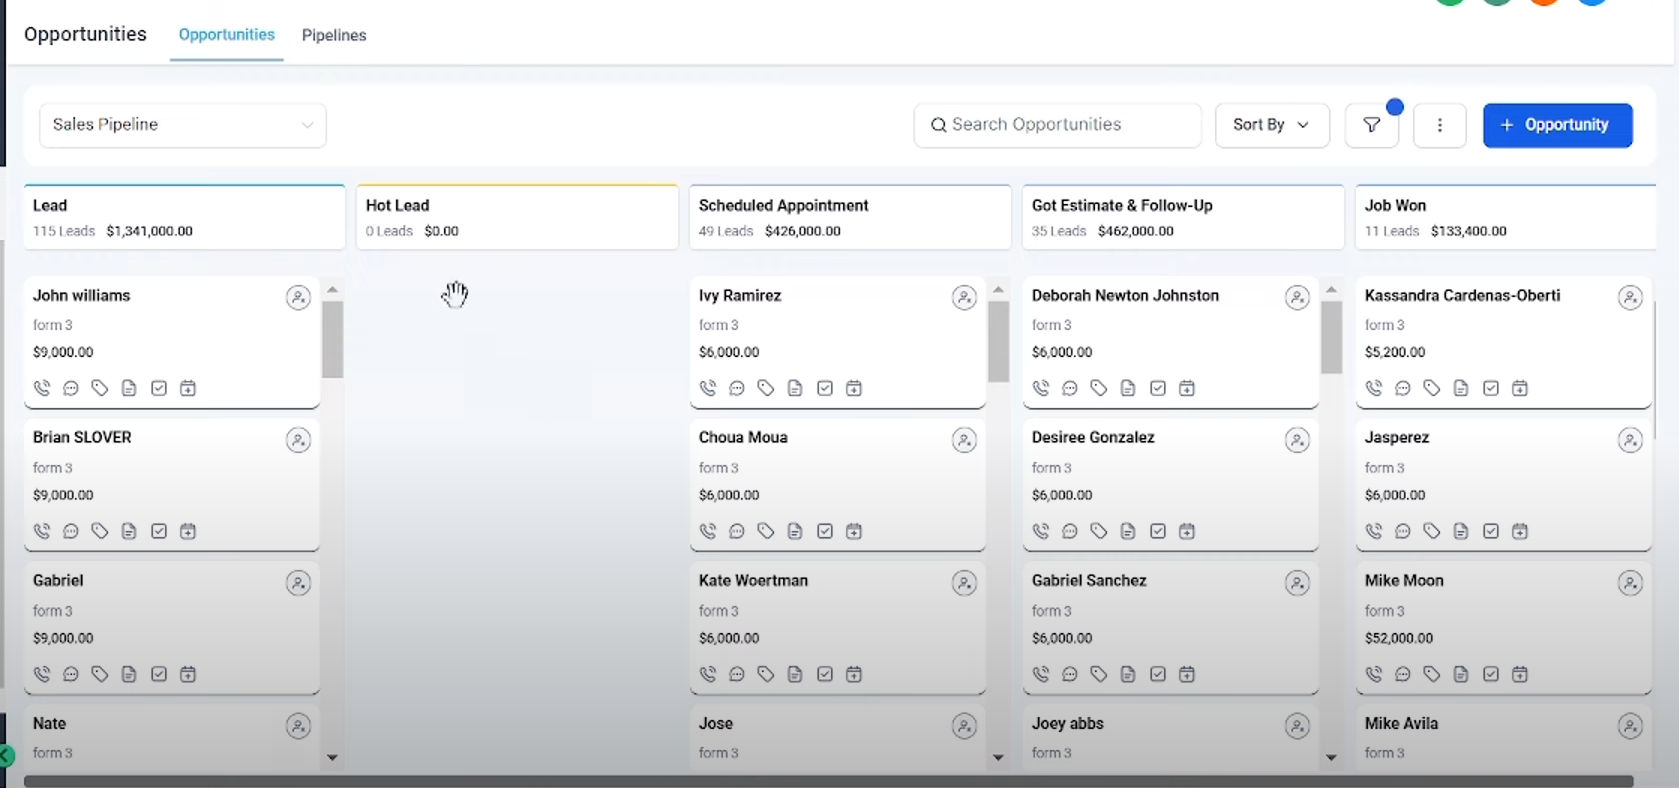Expand the Sales Pipeline dropdown
1679x788 pixels.
(183, 125)
